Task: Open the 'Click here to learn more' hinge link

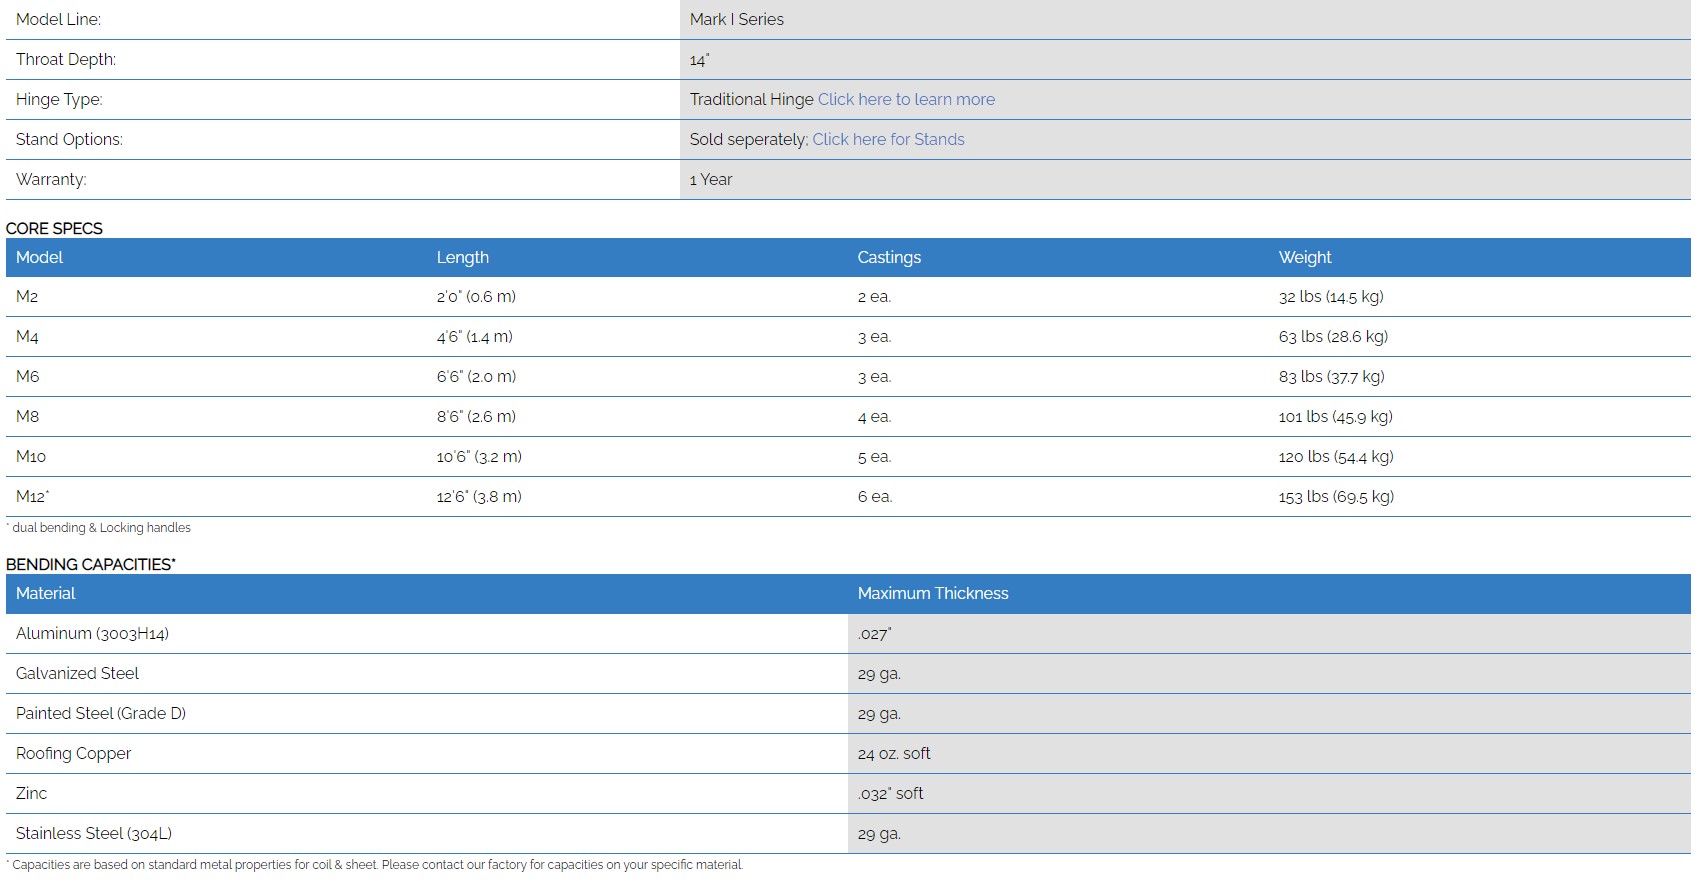Action: 906,99
